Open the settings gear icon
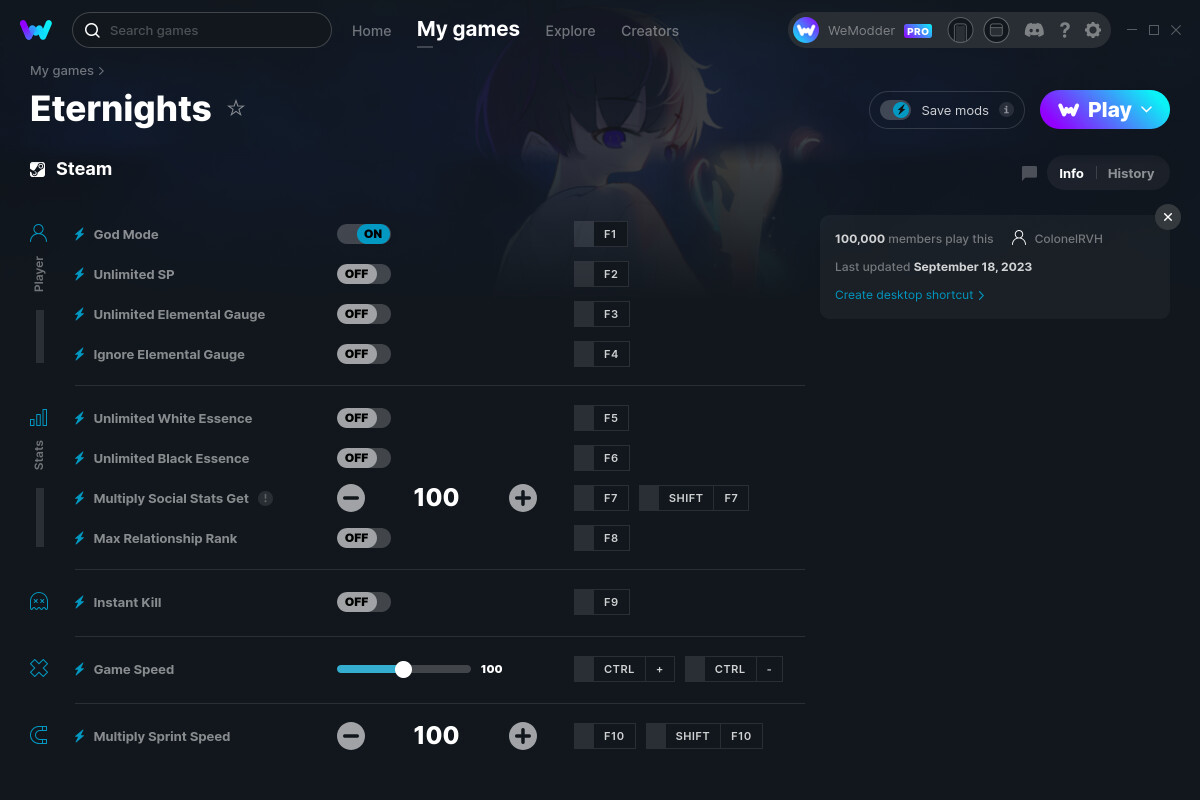 coord(1093,30)
